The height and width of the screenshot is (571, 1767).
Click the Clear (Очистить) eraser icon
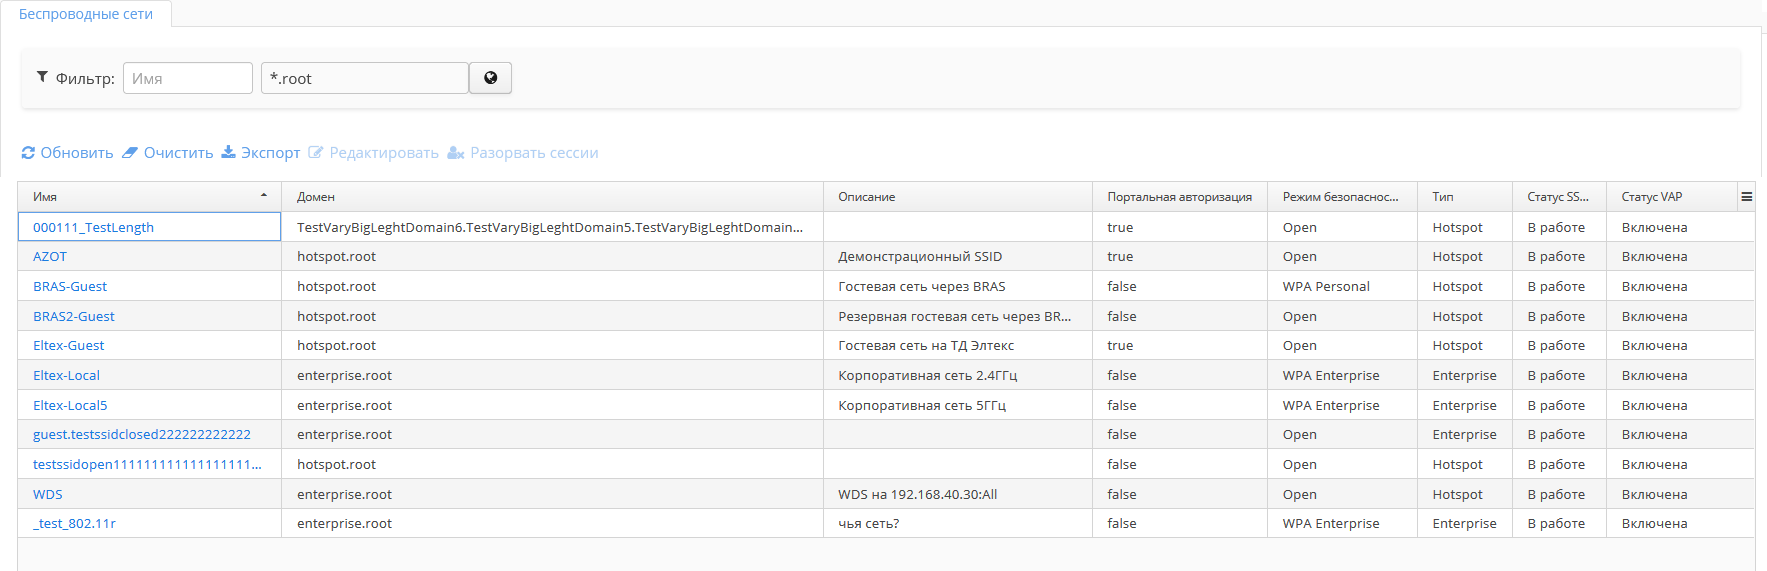click(130, 153)
